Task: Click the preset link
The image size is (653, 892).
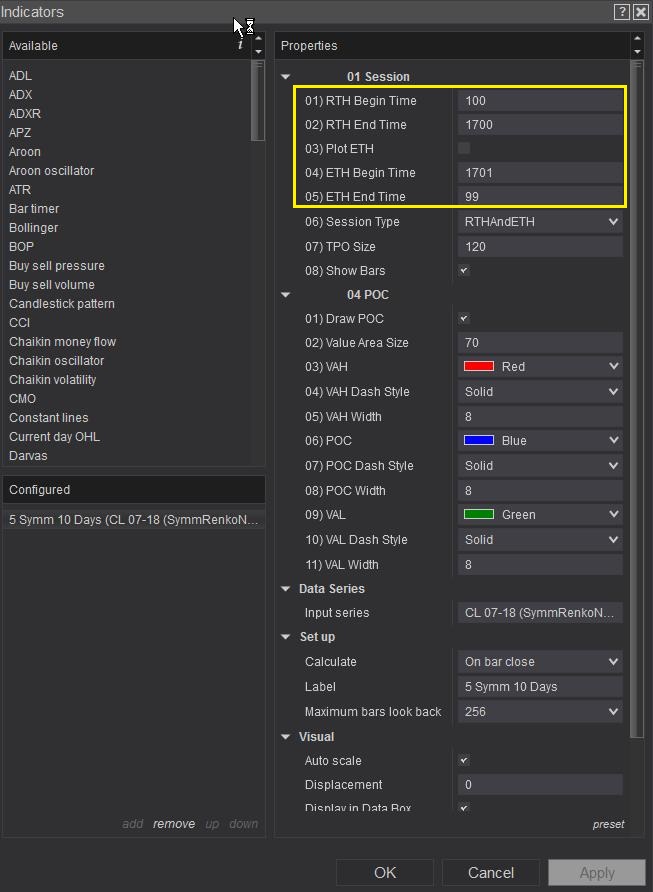Action: tap(608, 824)
